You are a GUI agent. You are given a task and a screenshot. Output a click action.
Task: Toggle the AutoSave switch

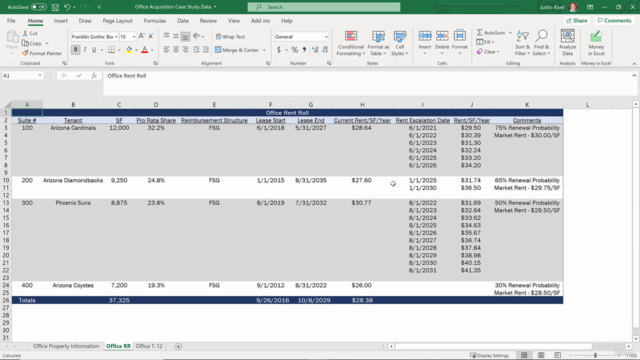coord(38,7)
